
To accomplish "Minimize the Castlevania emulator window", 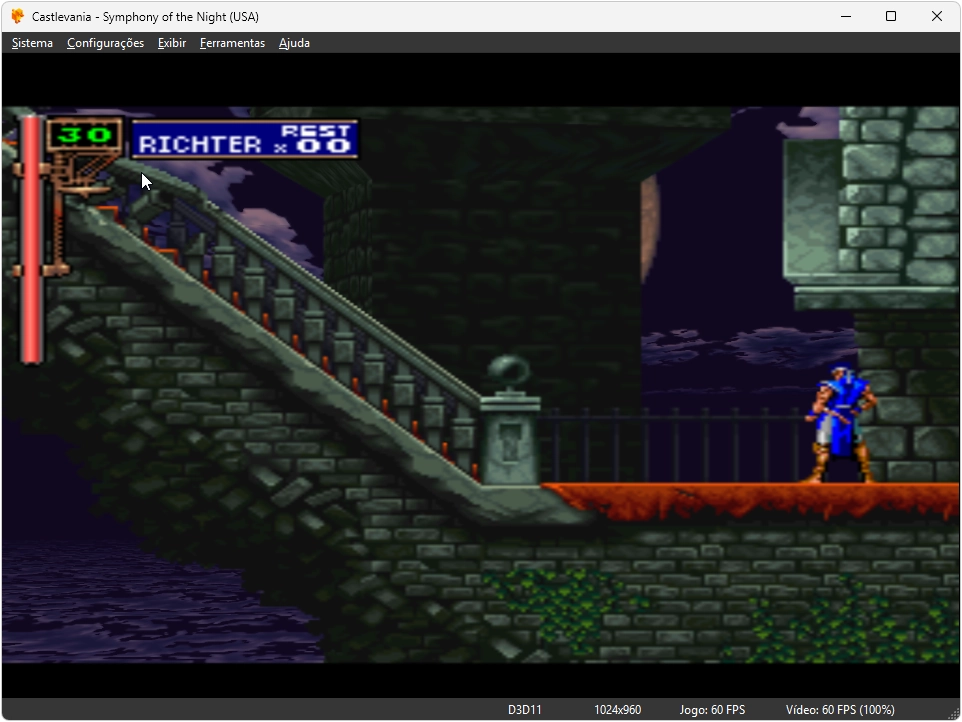I will [x=845, y=17].
